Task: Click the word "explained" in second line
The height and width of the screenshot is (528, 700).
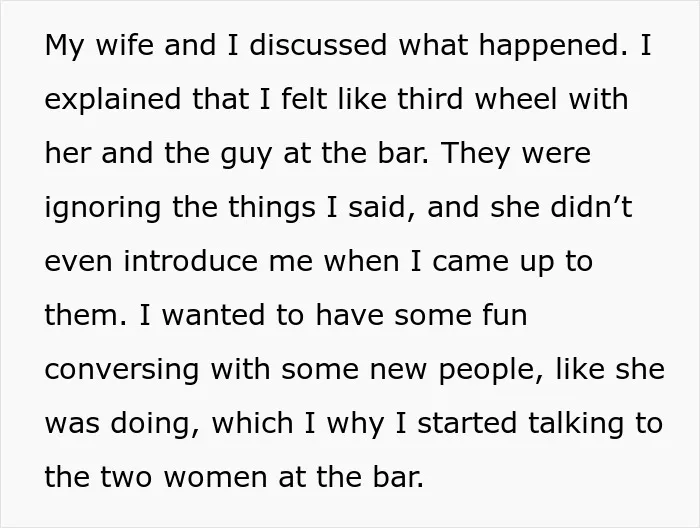Action: (112, 100)
